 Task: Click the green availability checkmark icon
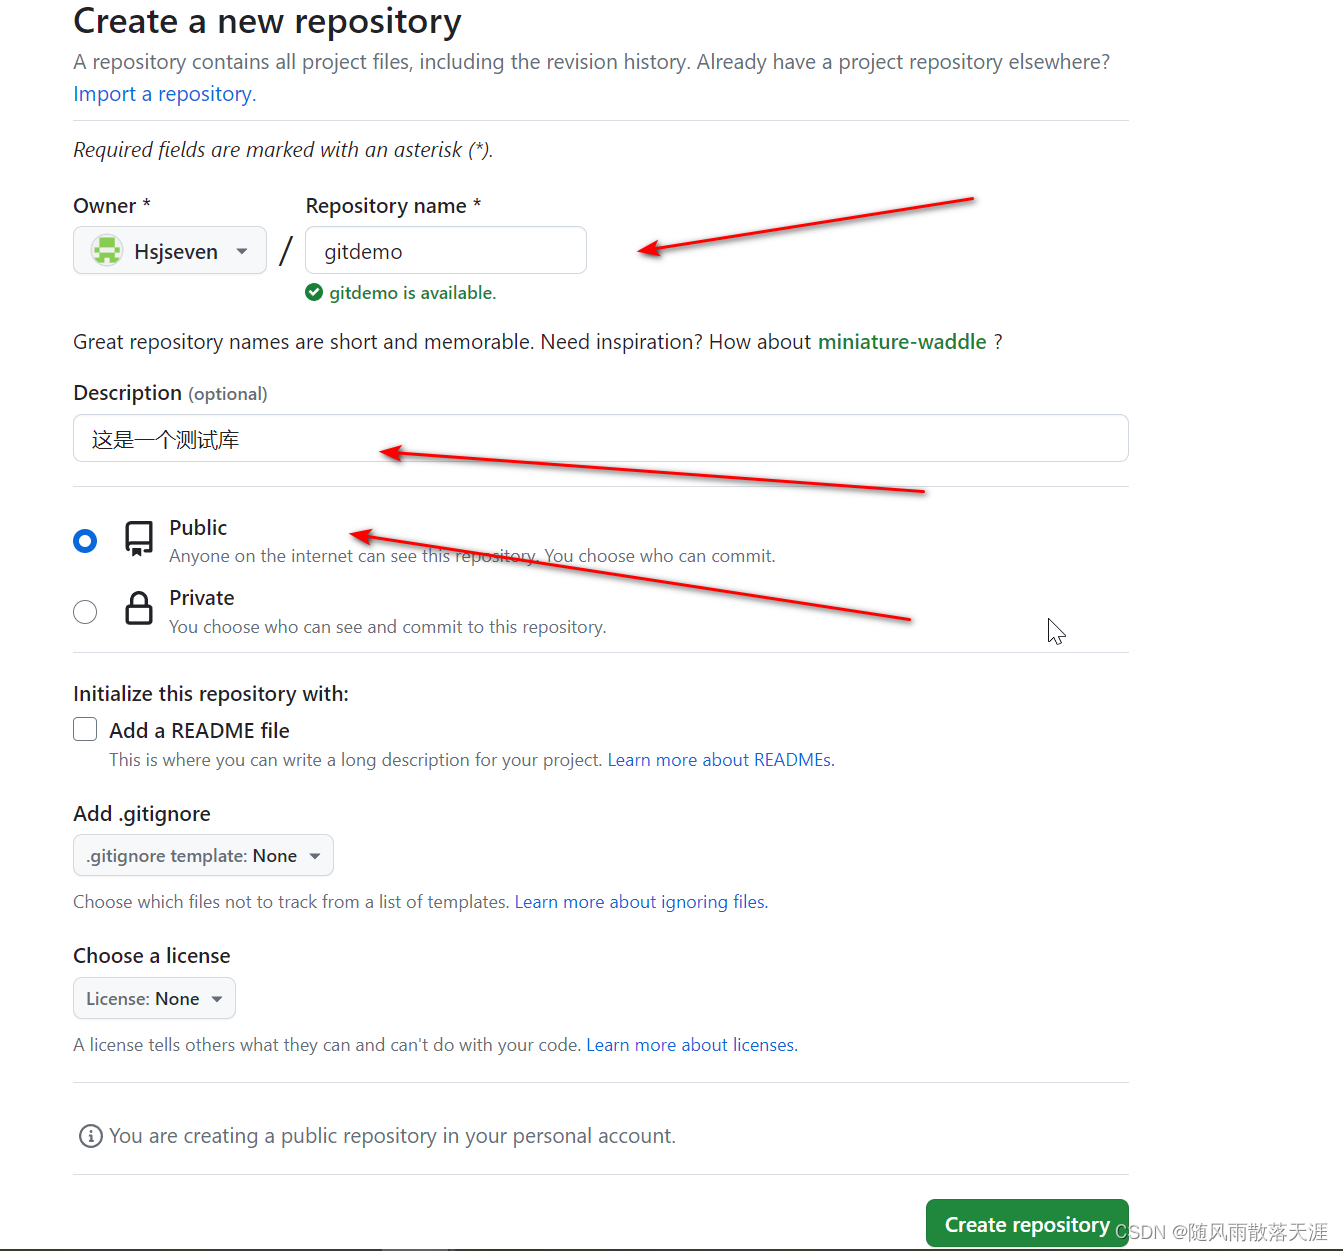(x=314, y=292)
